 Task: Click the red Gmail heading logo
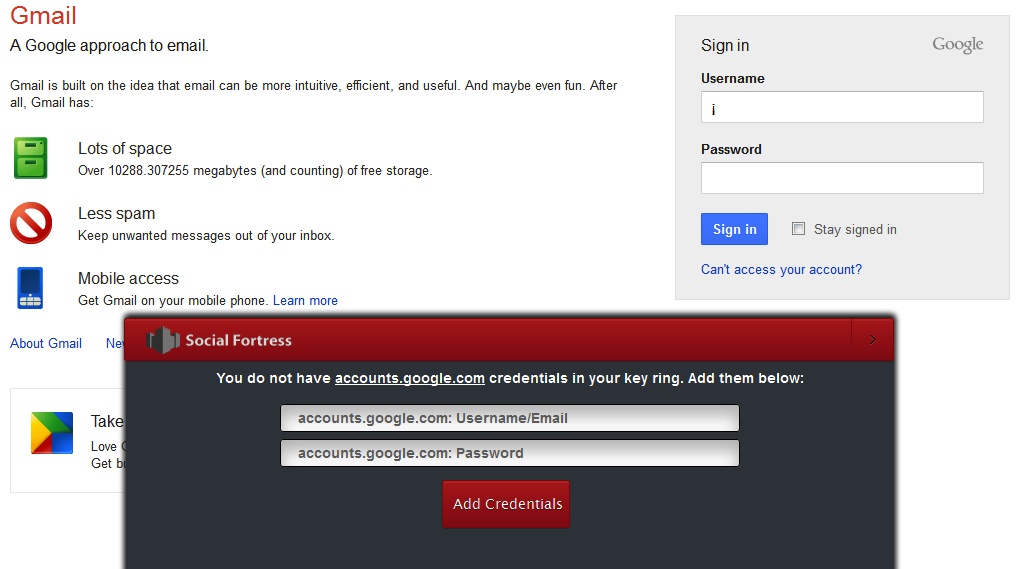(x=43, y=16)
